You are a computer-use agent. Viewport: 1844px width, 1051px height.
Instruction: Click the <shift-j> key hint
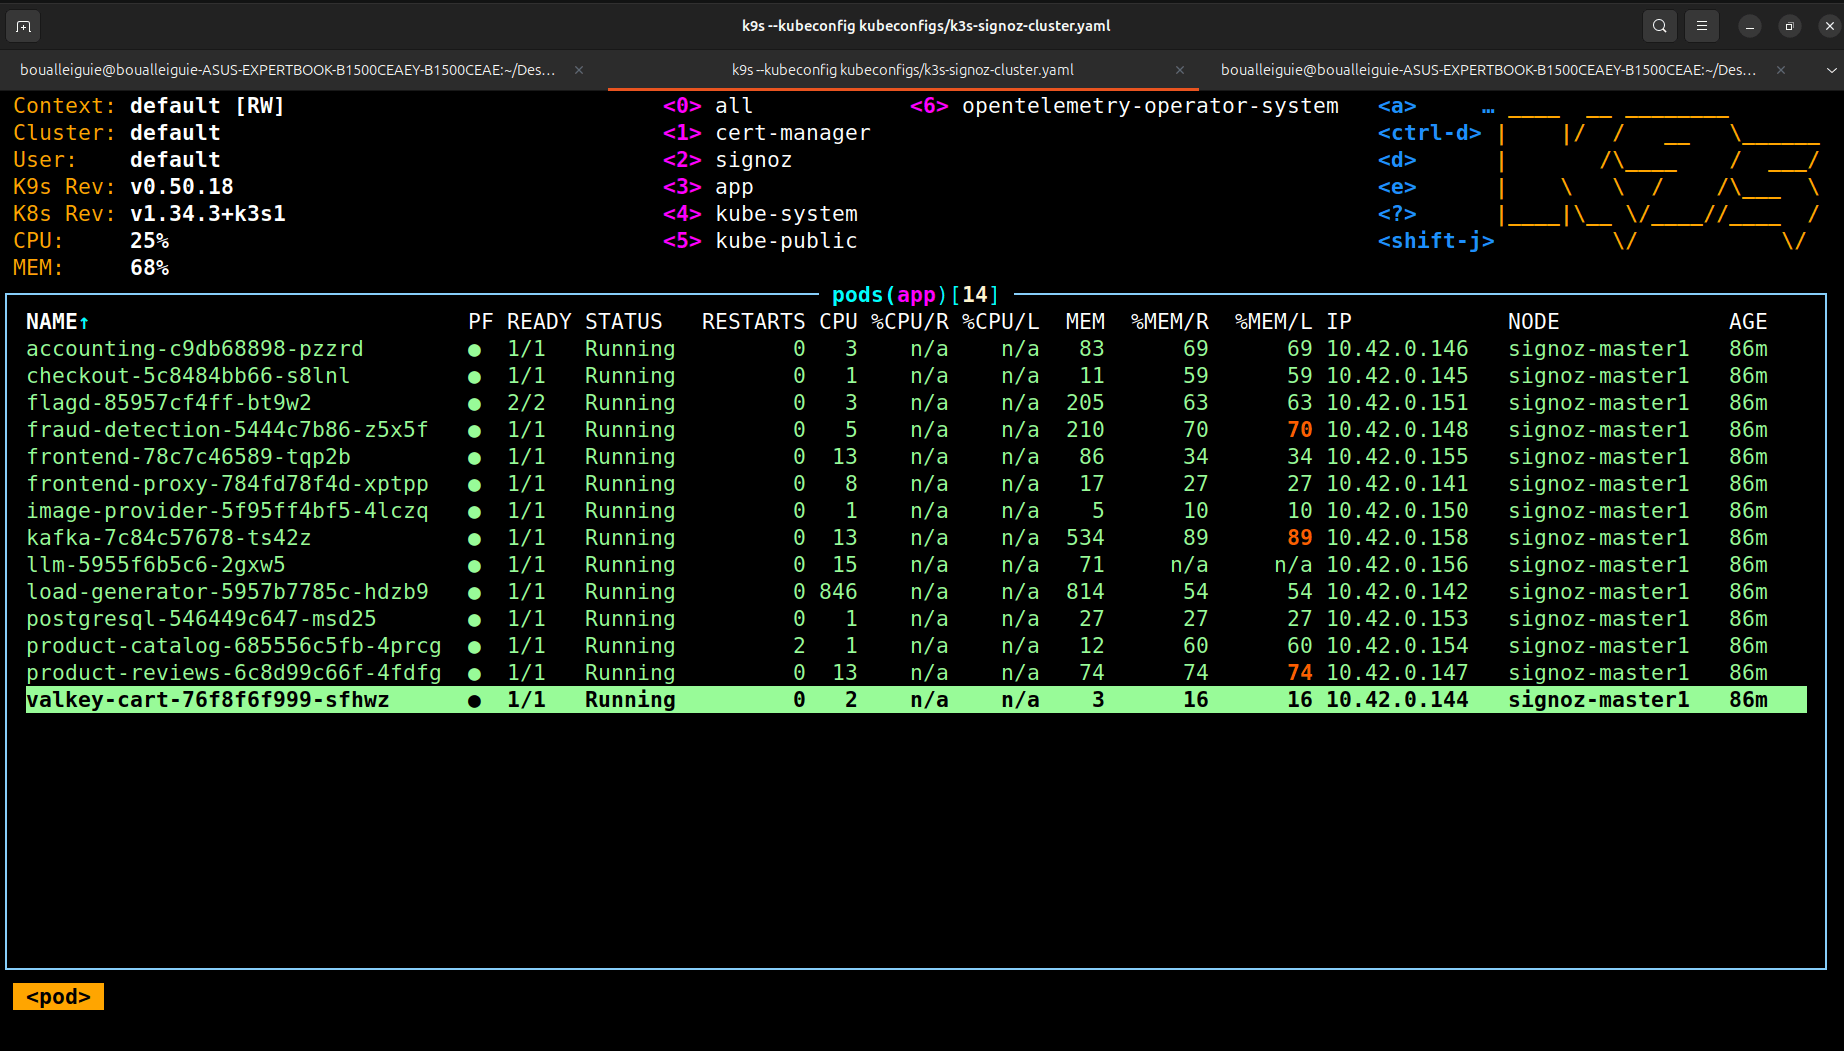coord(1436,241)
